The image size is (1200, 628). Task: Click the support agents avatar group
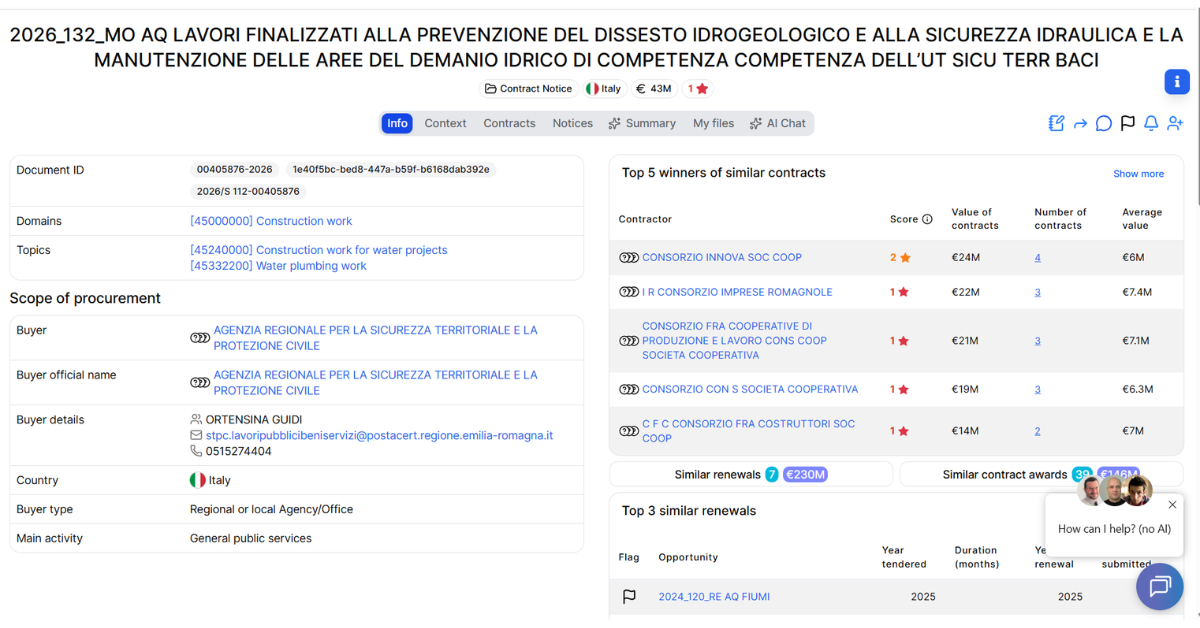point(1115,491)
